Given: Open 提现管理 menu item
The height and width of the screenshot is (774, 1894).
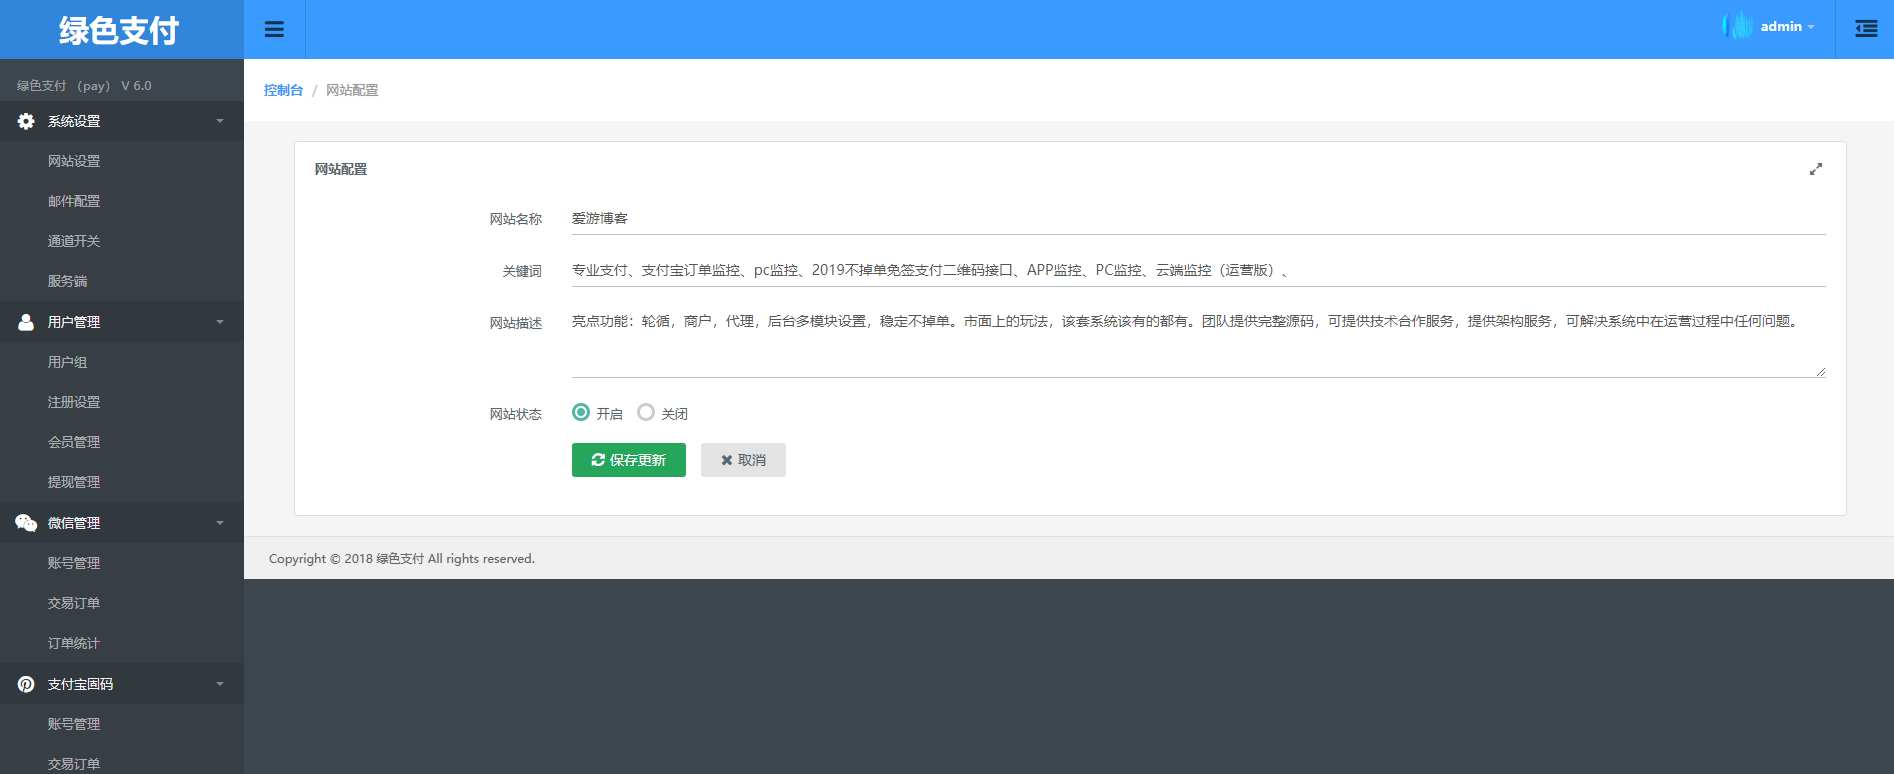Looking at the screenshot, I should [x=122, y=482].
